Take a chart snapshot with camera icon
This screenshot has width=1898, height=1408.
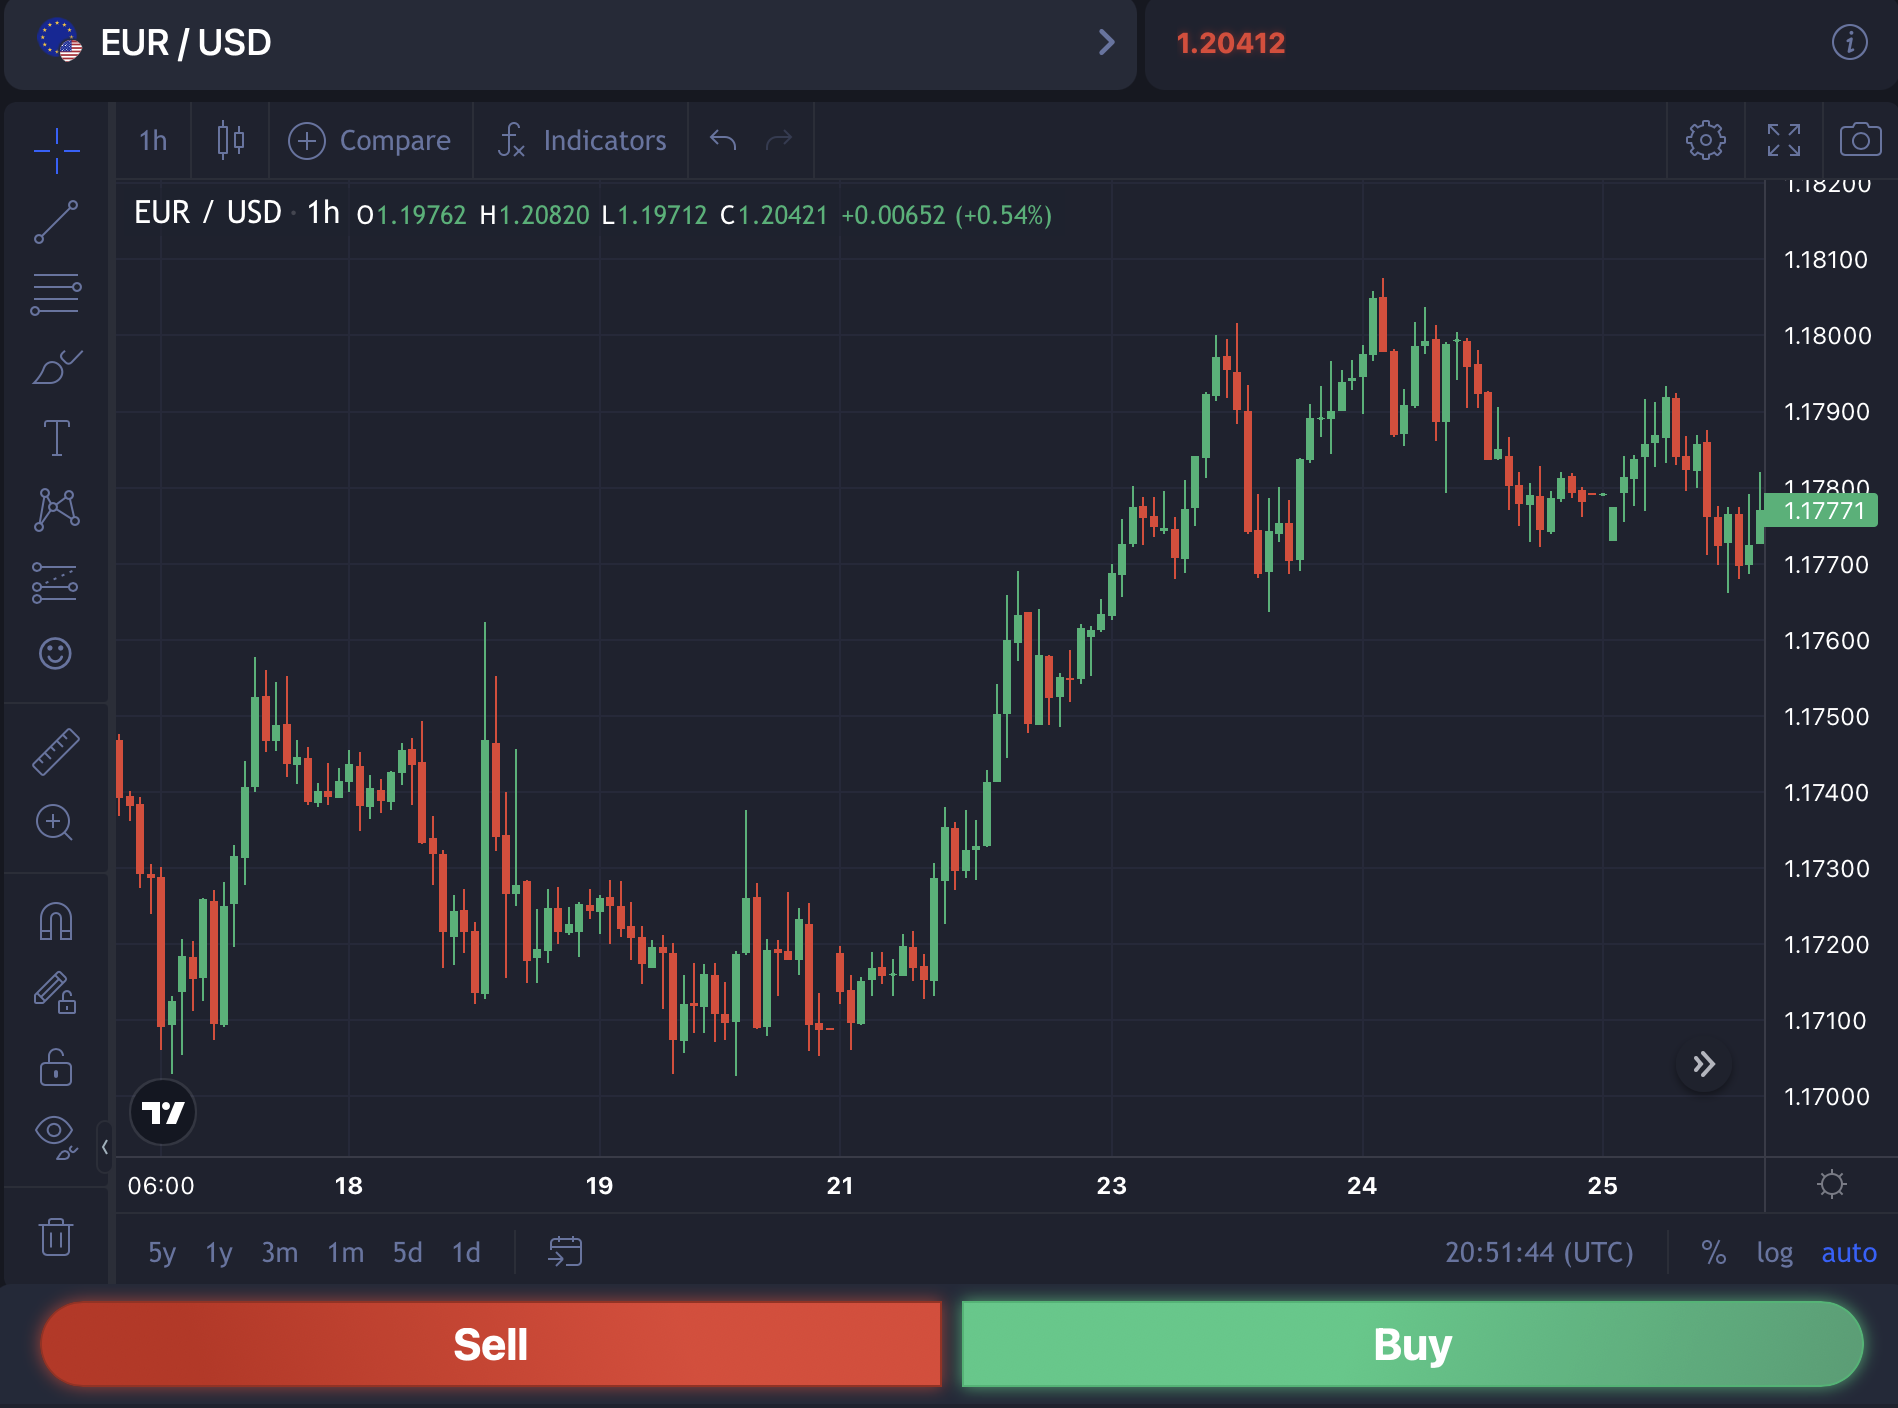[x=1860, y=140]
